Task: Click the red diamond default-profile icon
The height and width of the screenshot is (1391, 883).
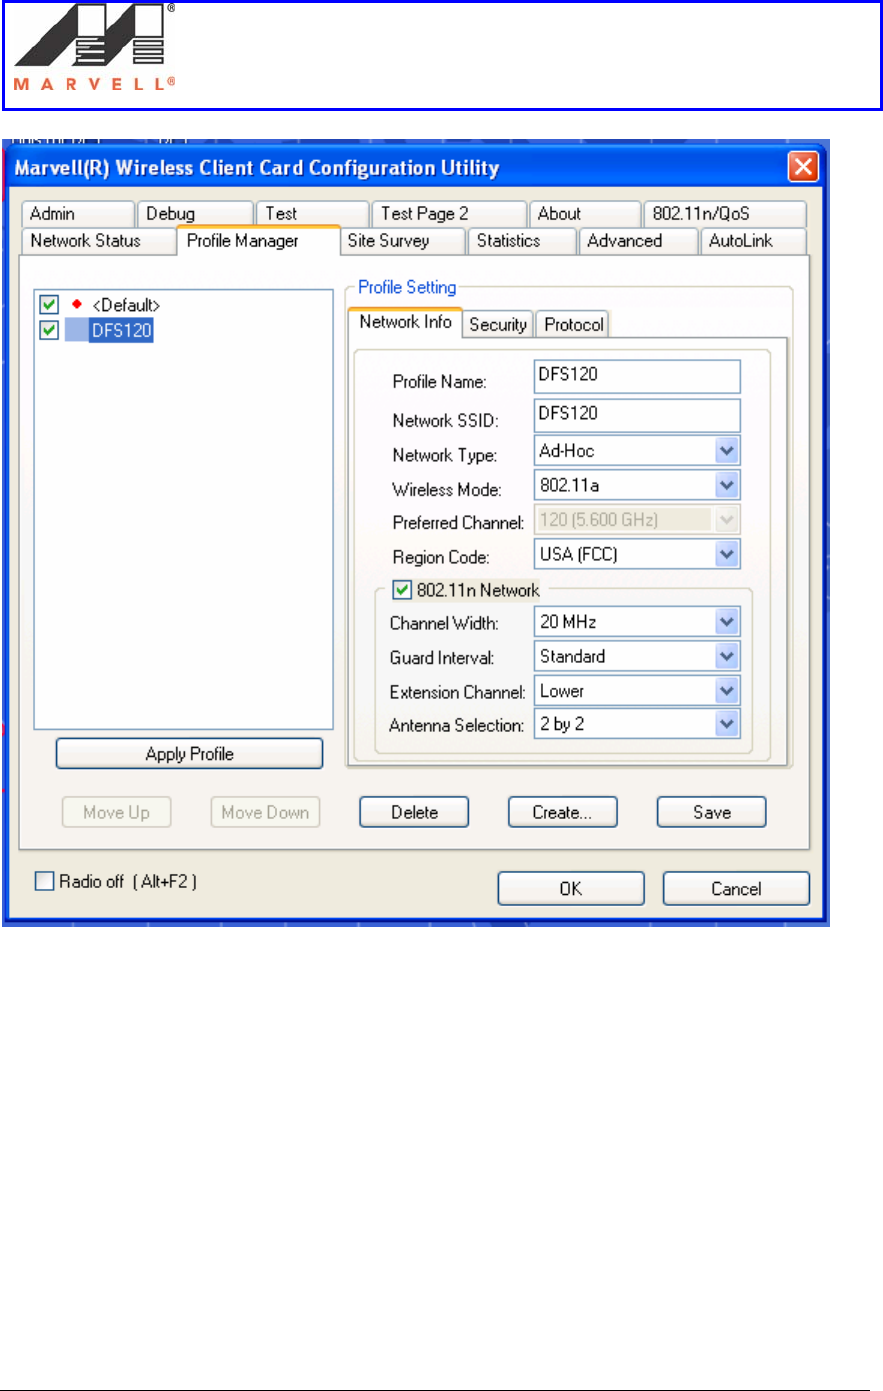Action: pos(77,304)
